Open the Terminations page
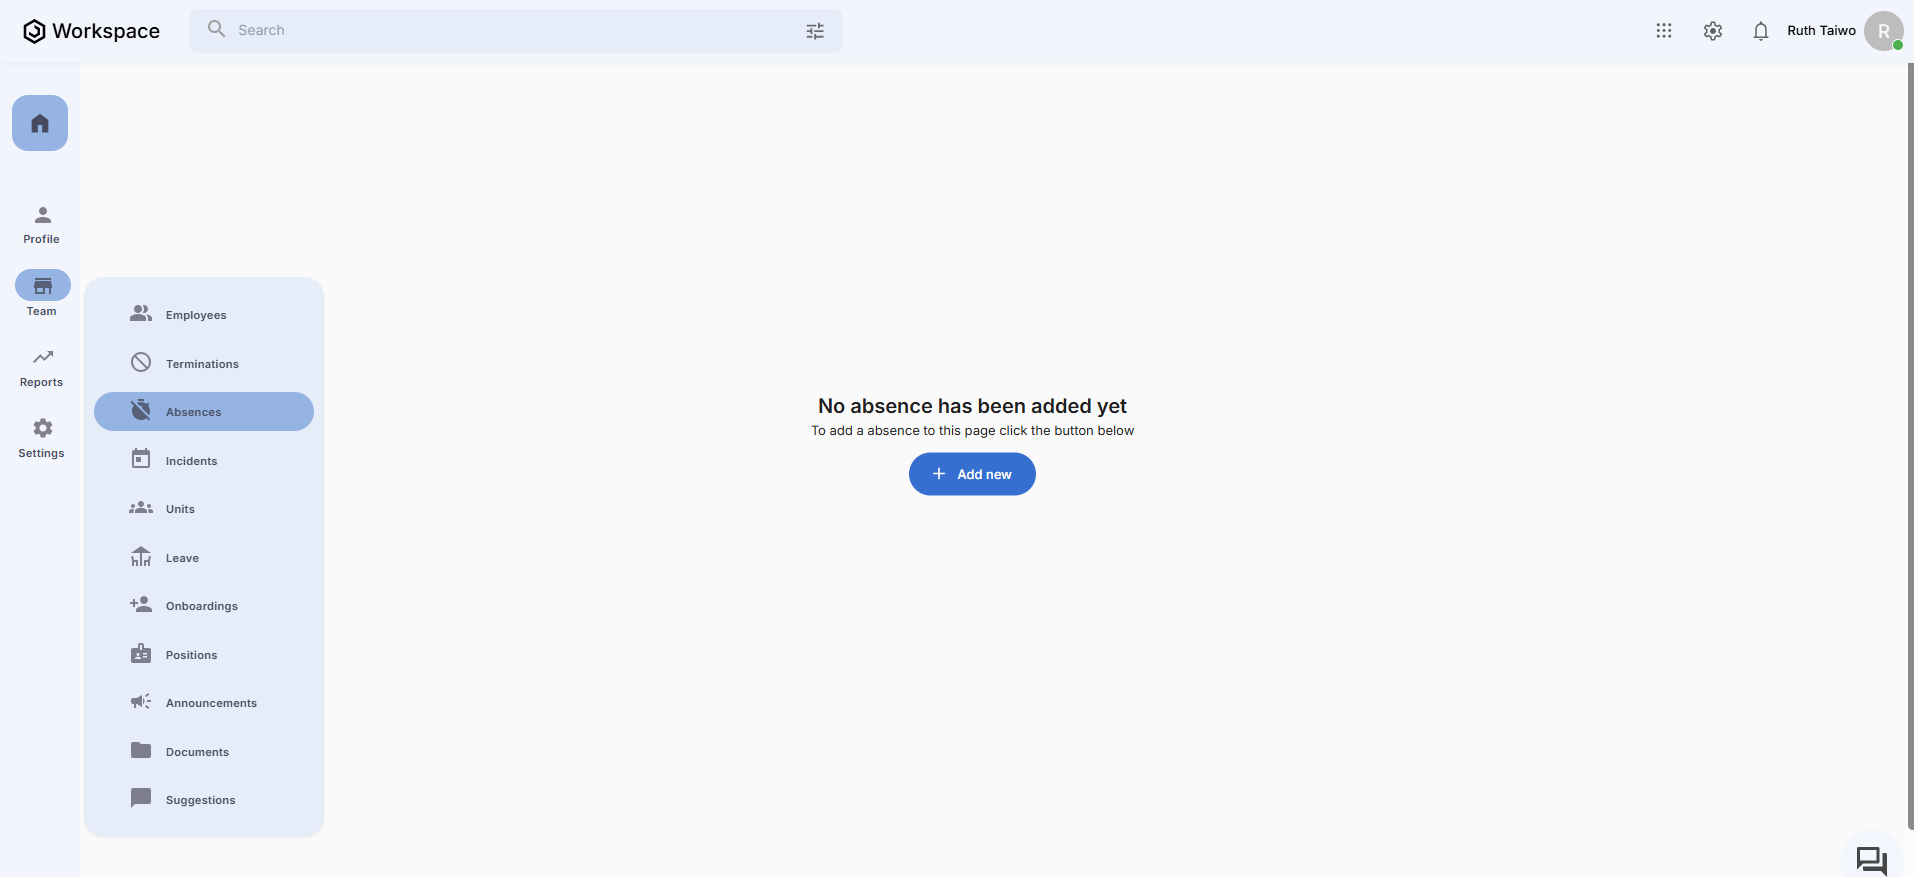This screenshot has height=877, width=1914. point(202,364)
